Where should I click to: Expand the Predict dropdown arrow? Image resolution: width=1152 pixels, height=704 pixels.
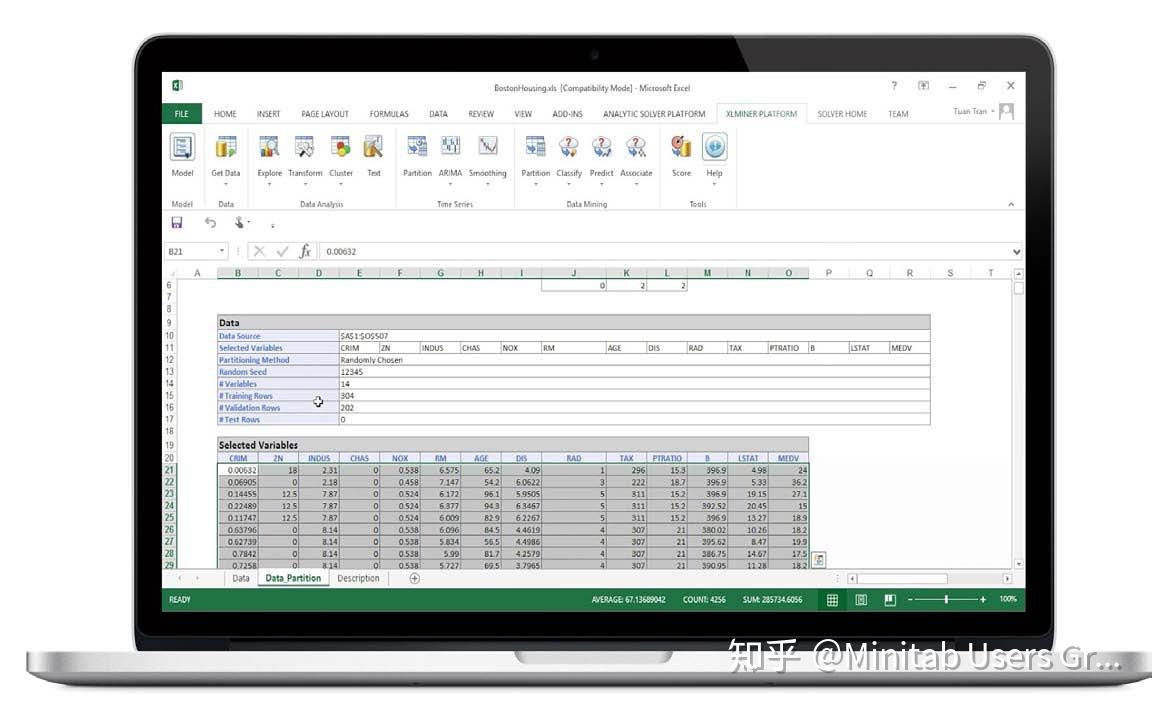pyautogui.click(x=601, y=184)
